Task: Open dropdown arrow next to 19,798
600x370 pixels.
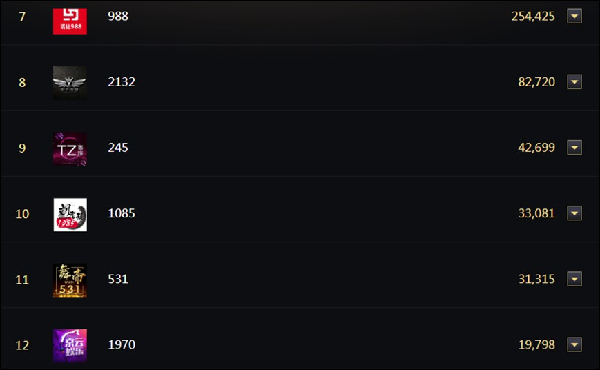Action: tap(574, 344)
